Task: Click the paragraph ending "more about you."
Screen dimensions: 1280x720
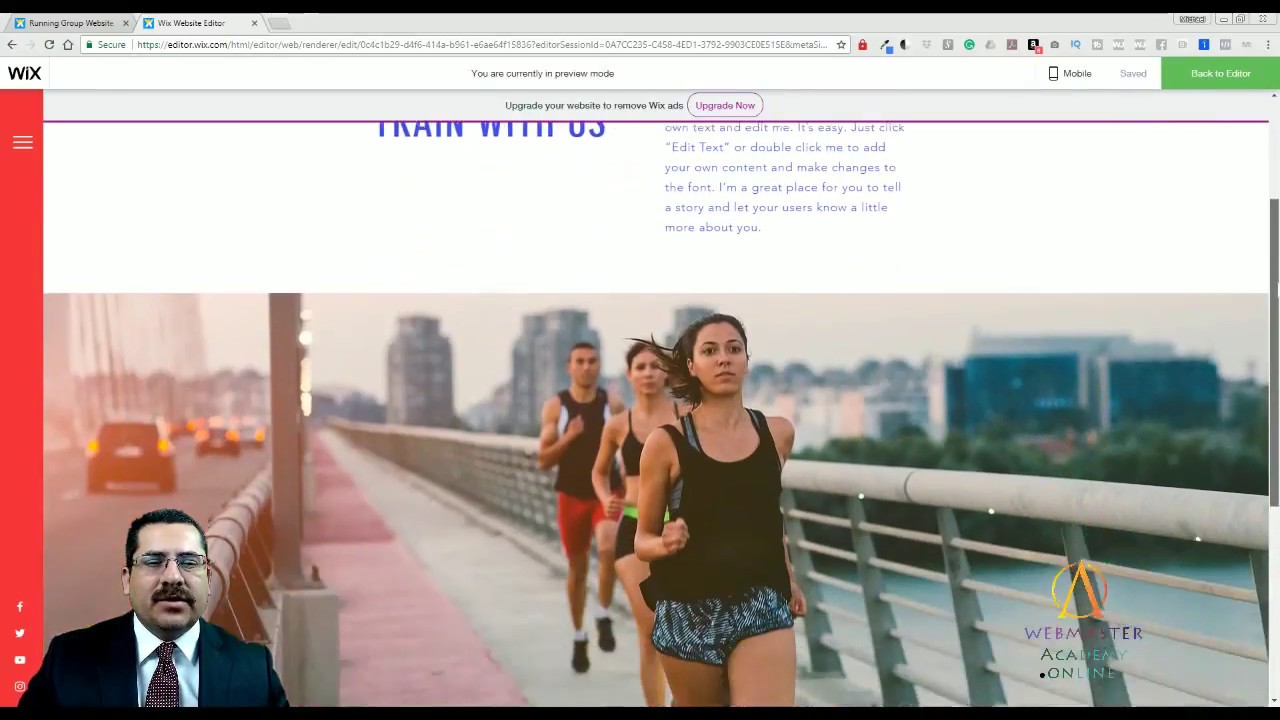Action: coord(785,177)
